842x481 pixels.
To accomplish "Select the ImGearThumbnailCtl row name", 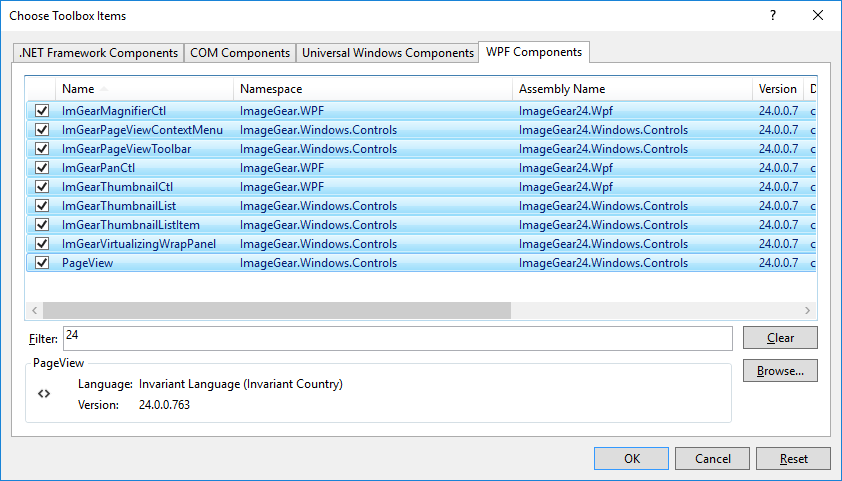I will tap(118, 187).
